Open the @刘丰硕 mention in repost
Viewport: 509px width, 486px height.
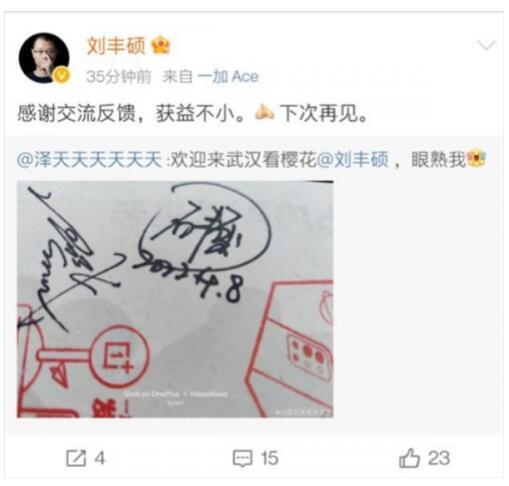tap(353, 159)
